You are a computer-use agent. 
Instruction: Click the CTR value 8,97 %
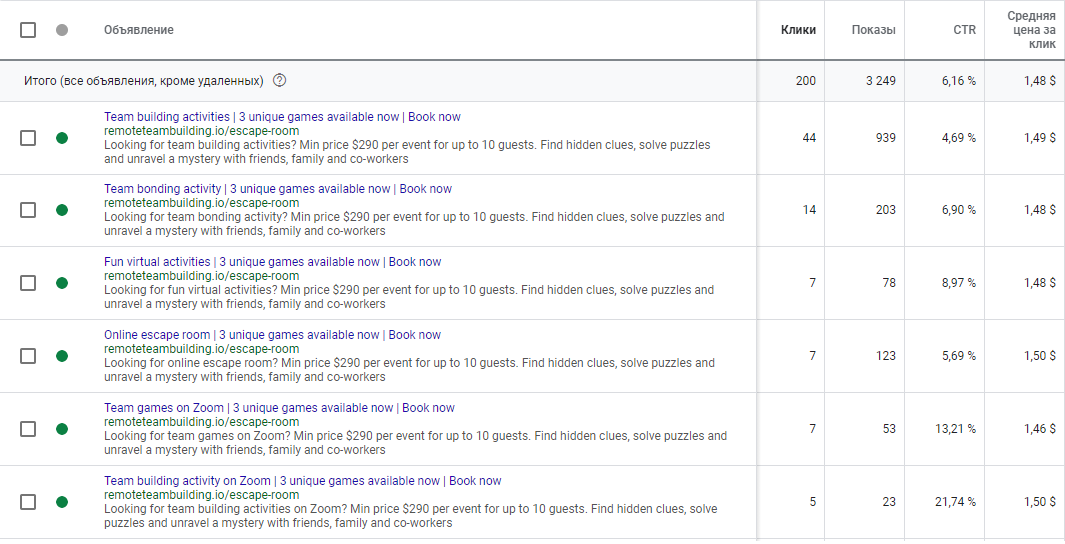point(958,283)
